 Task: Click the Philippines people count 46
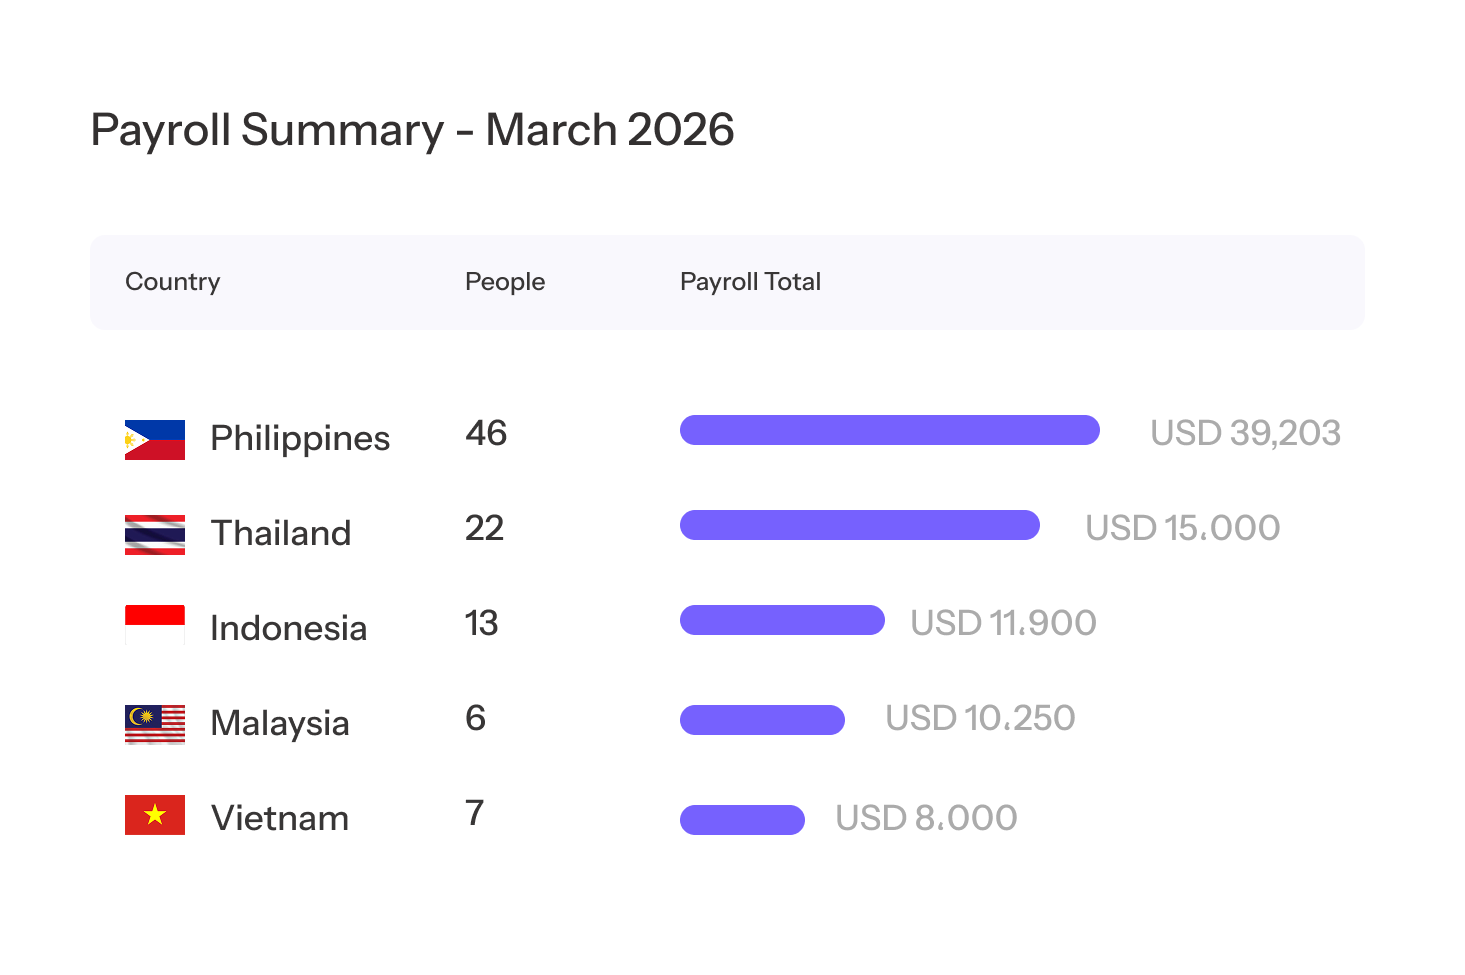(486, 434)
